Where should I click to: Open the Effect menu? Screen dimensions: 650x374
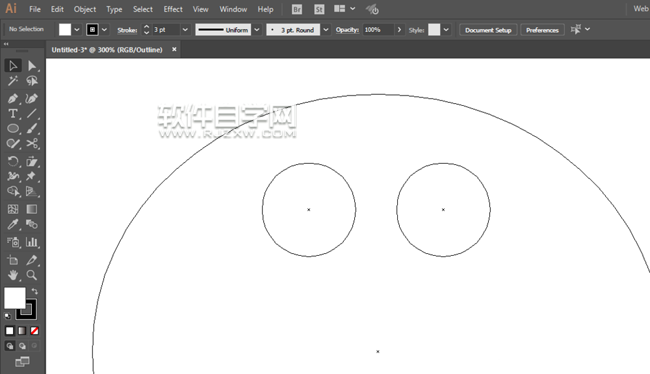173,9
